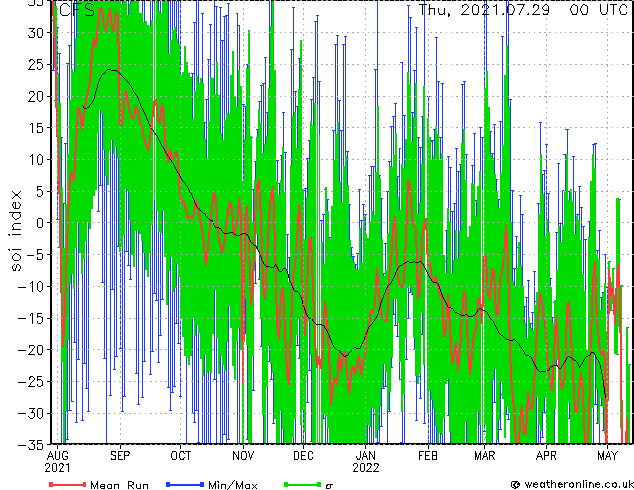634x490 pixels.
Task: Click the JAN 2022 axis label
Action: [366, 462]
